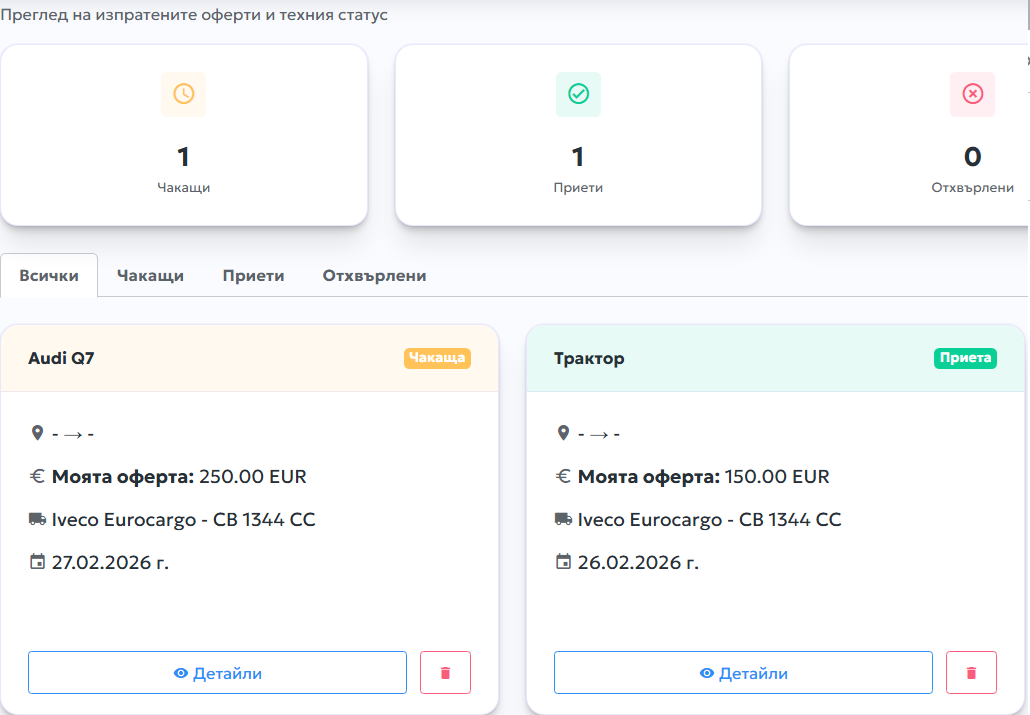Click the euro icon in Трактор card

[x=563, y=476]
